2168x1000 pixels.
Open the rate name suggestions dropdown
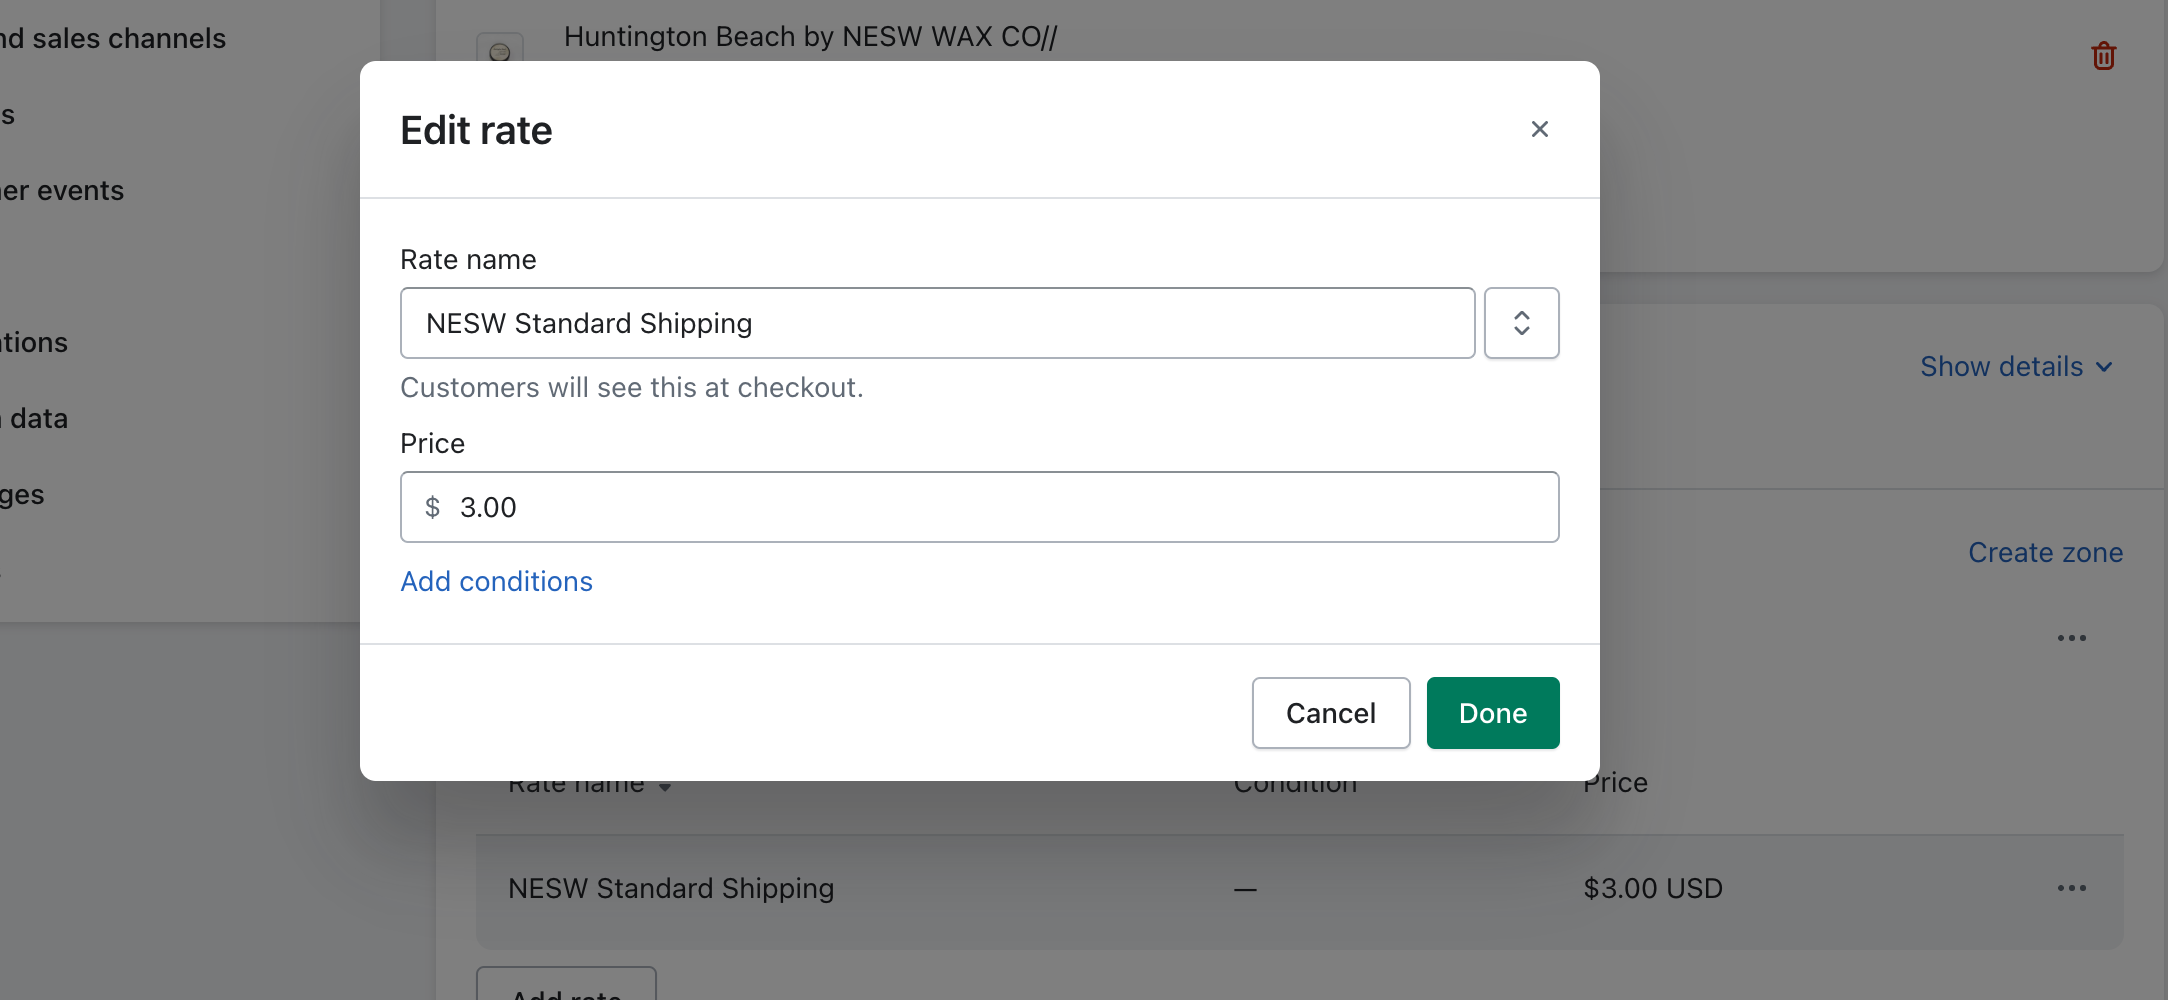(1521, 323)
